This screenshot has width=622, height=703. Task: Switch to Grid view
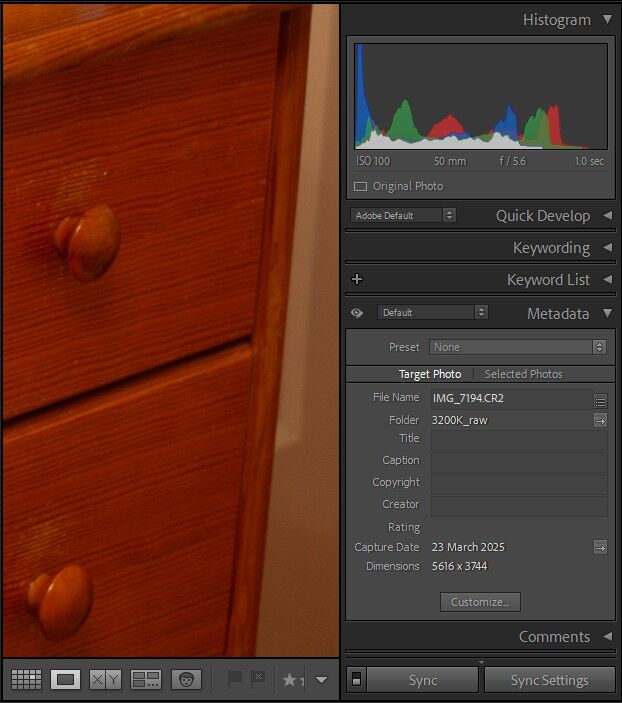click(26, 679)
